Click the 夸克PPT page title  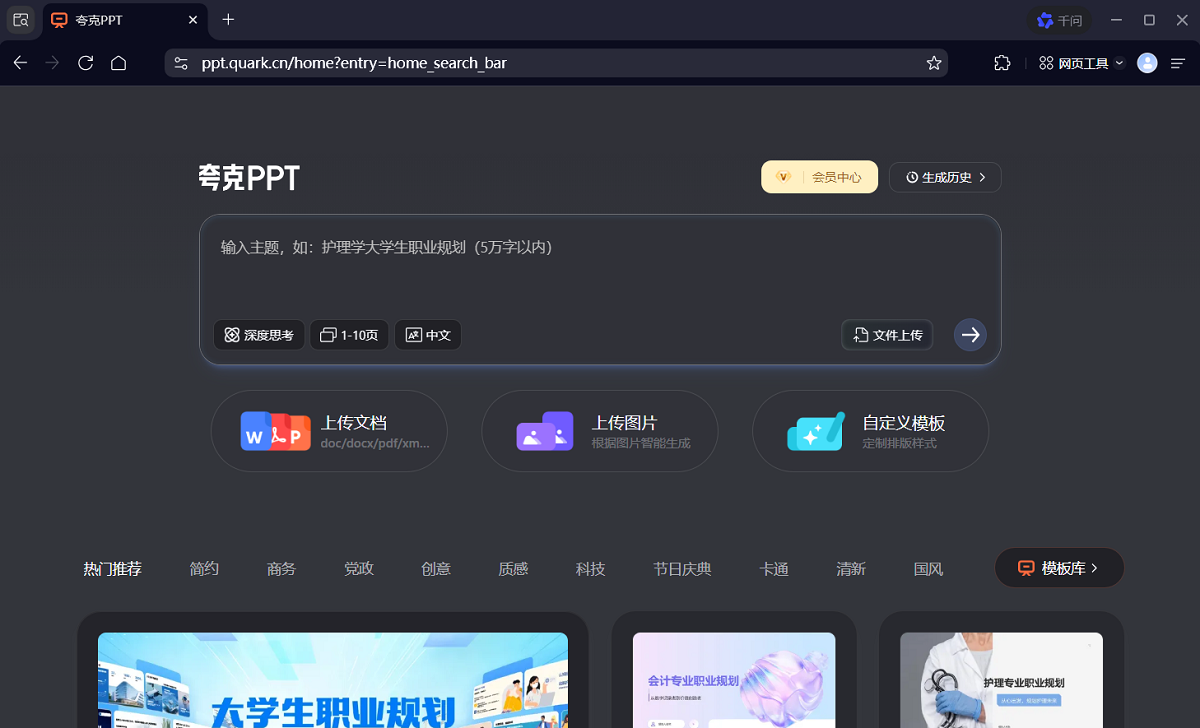249,178
